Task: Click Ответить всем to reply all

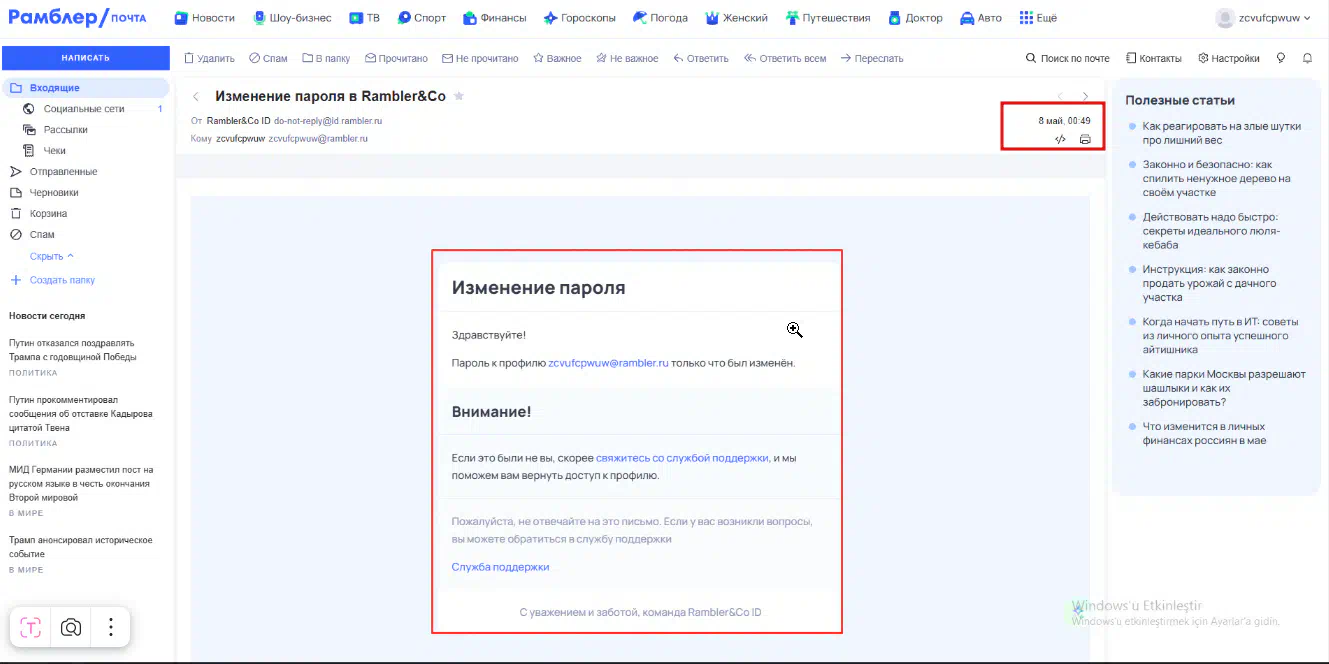Action: pos(785,58)
